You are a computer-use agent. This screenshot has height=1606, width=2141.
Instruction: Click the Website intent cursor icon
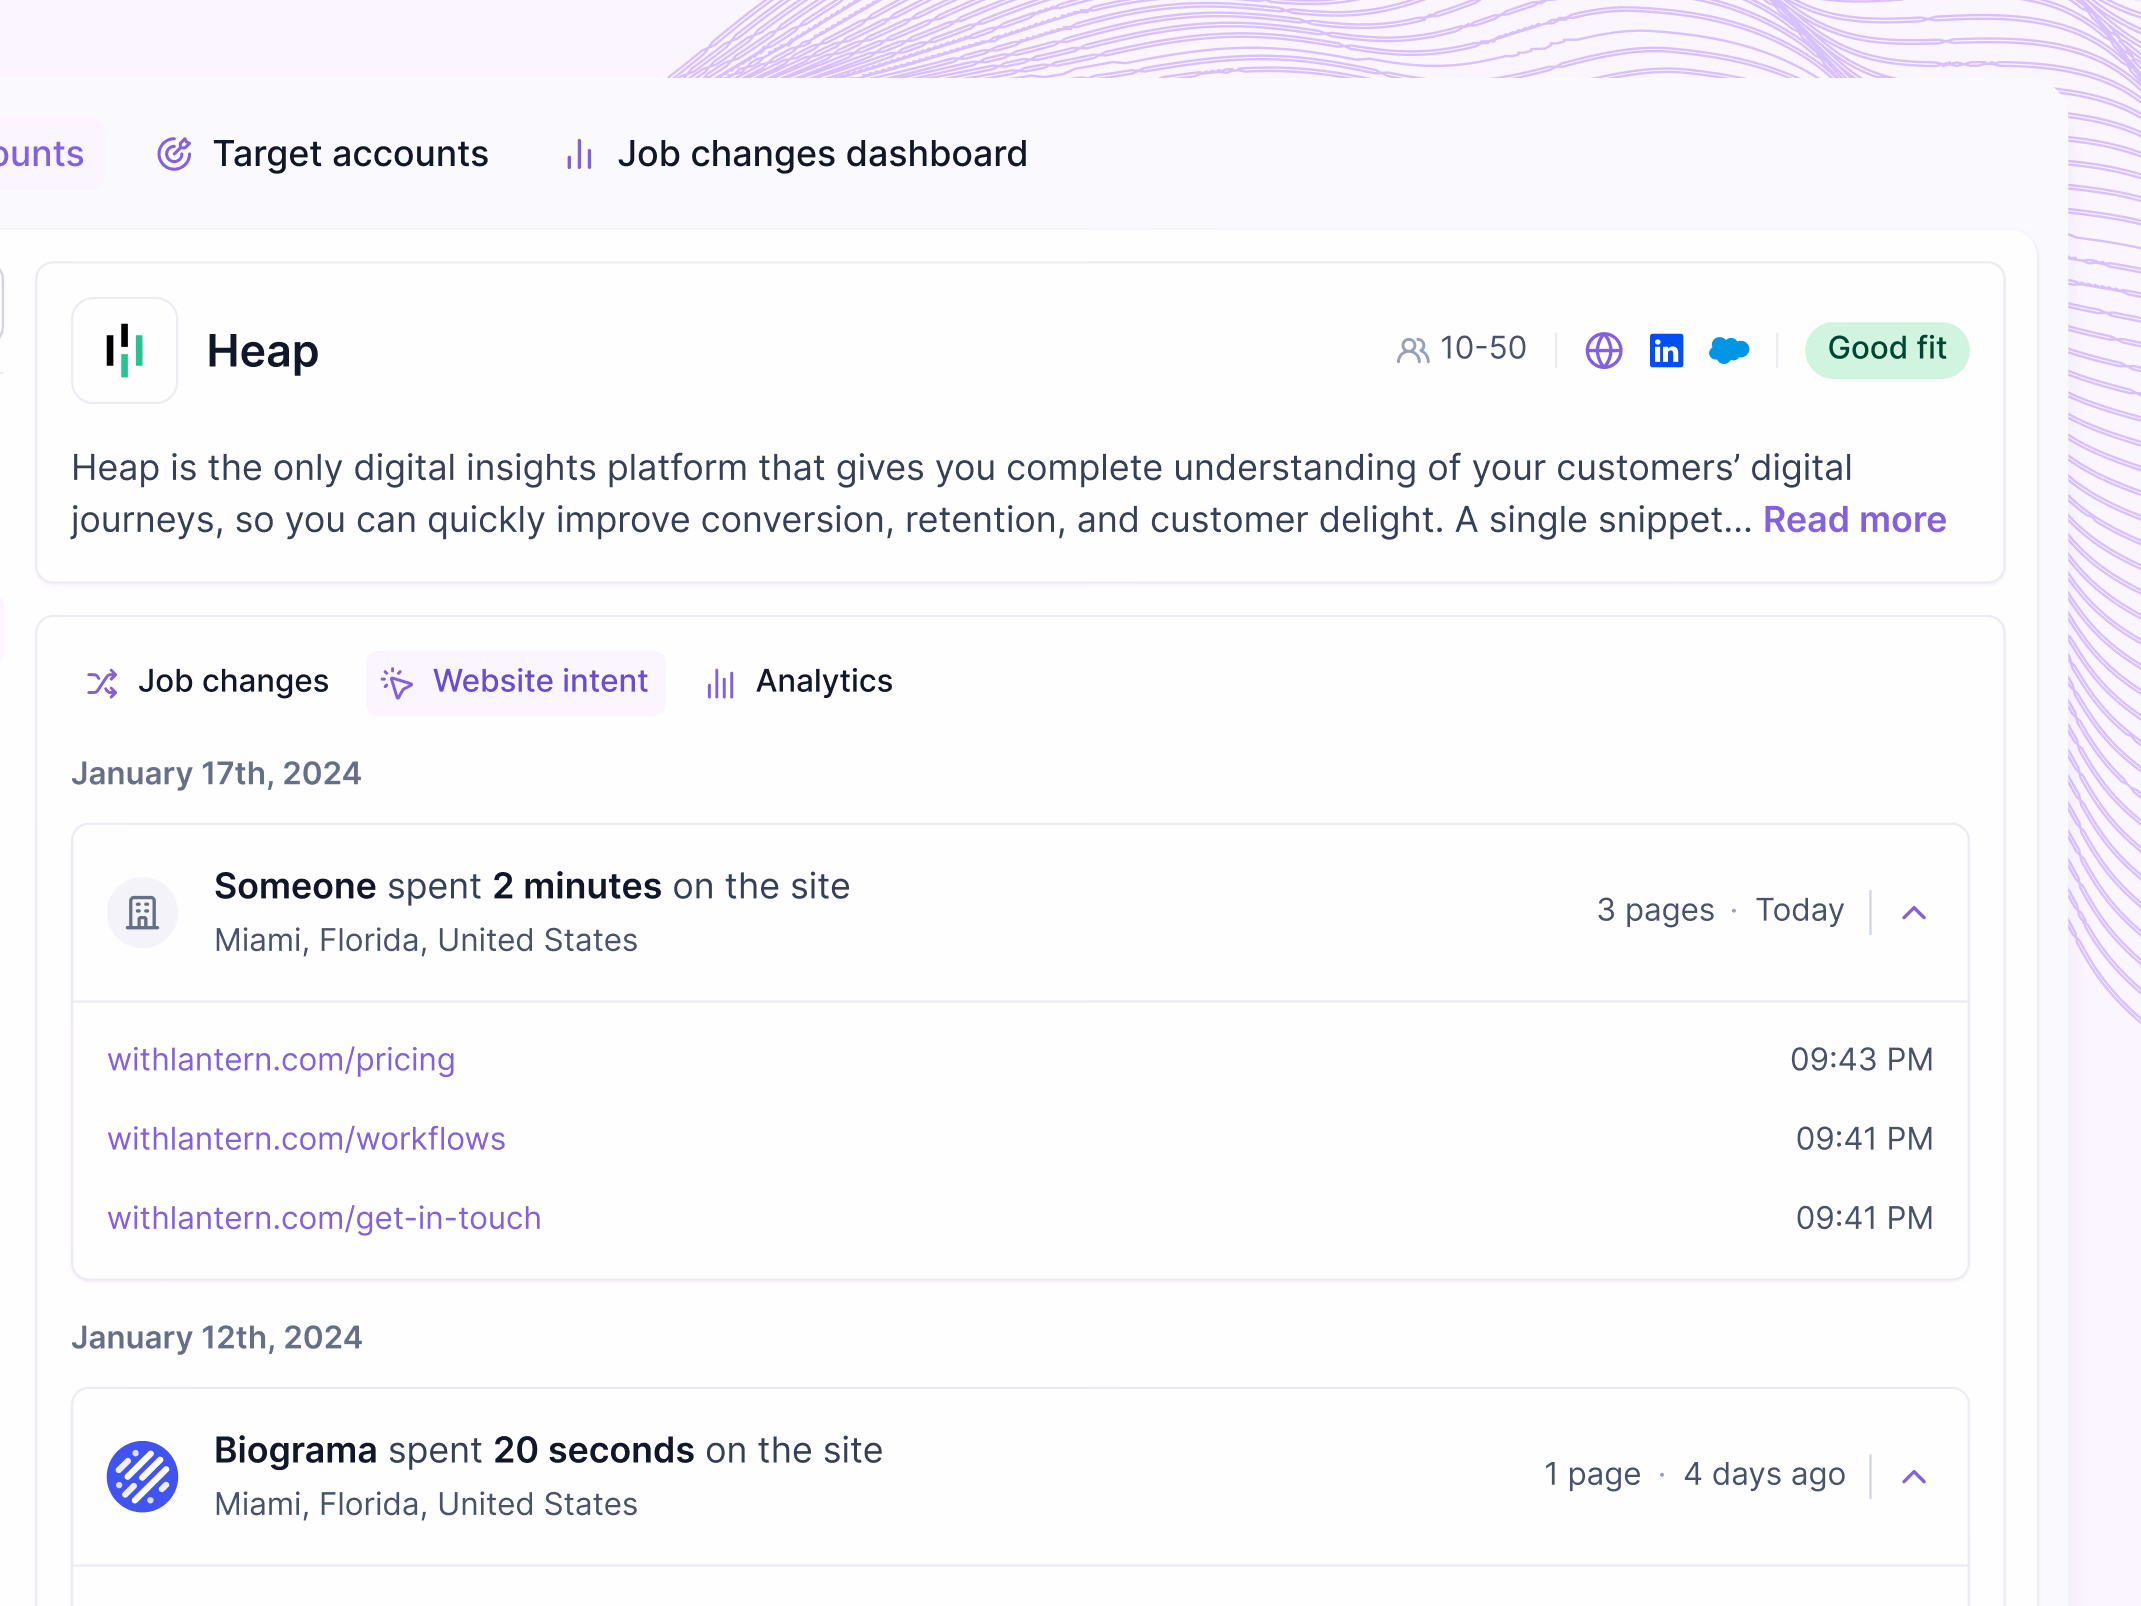point(397,683)
